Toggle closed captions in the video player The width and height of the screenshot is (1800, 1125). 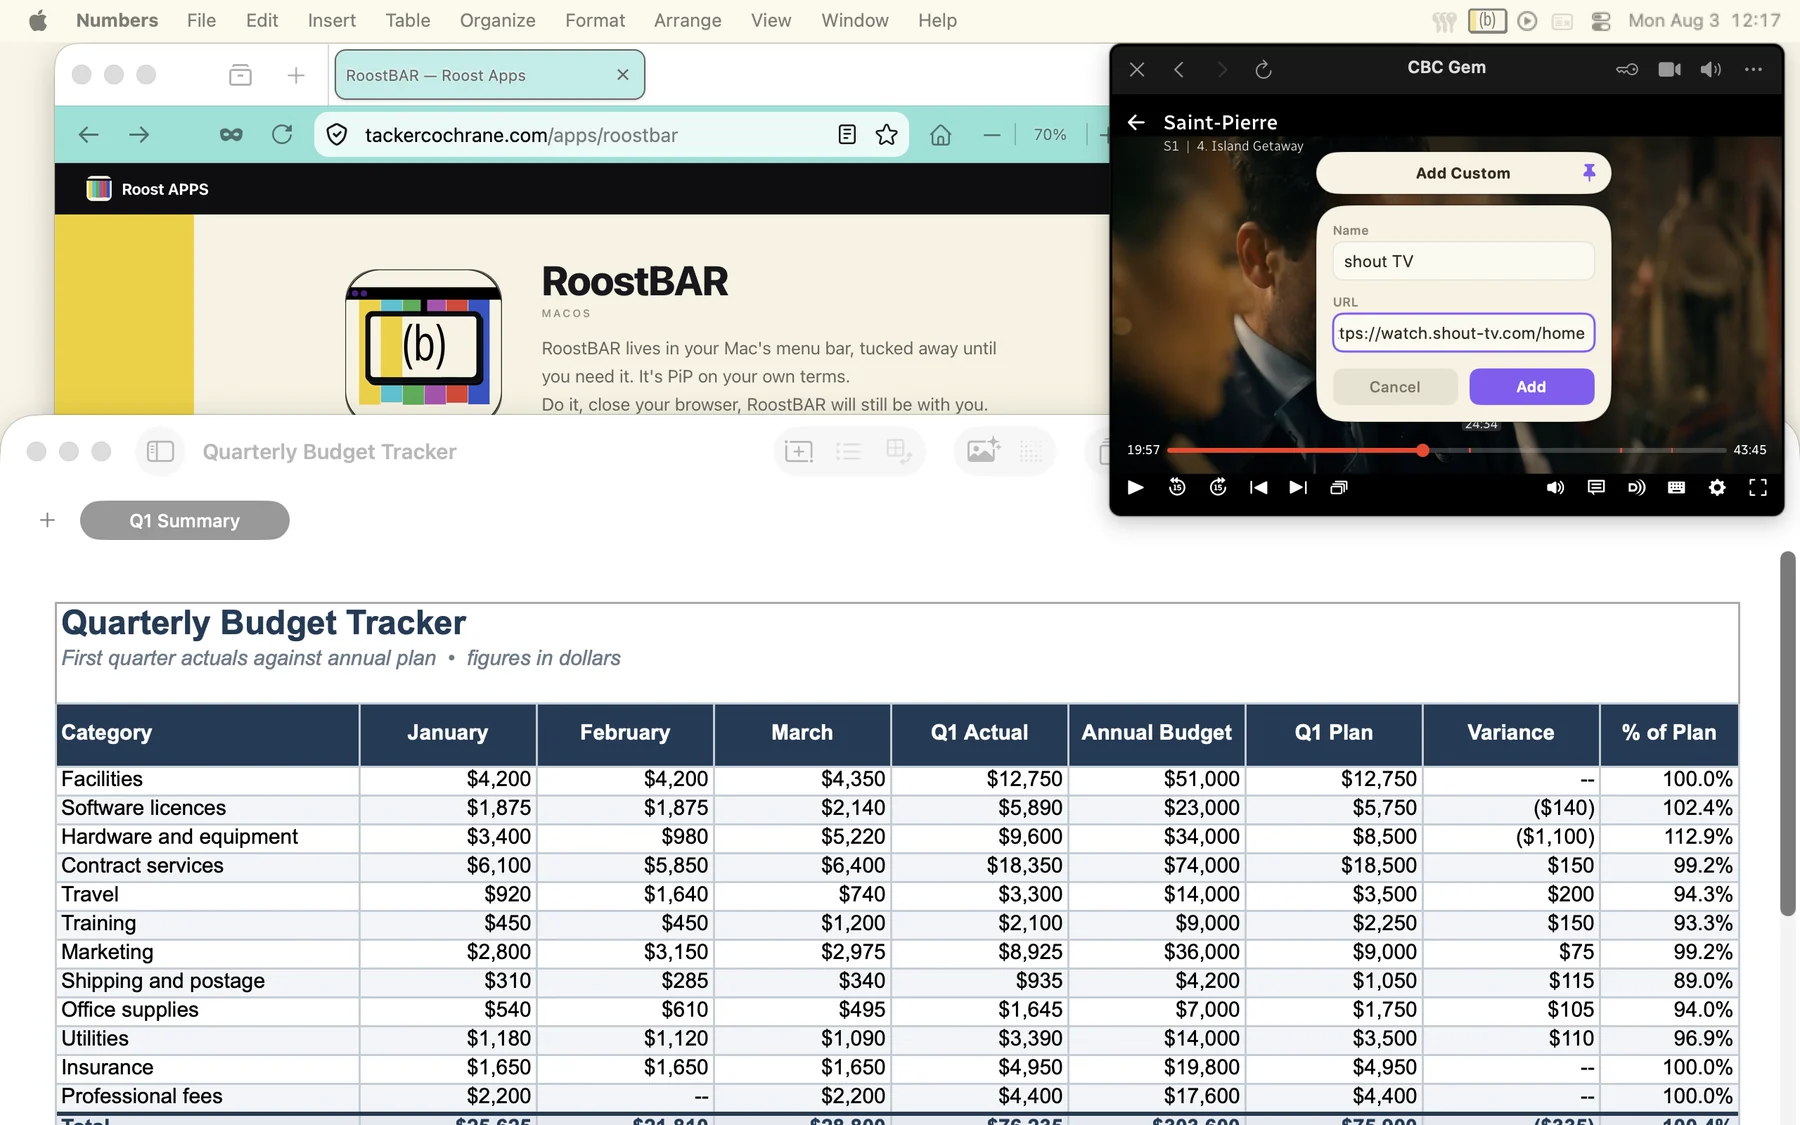click(x=1596, y=487)
